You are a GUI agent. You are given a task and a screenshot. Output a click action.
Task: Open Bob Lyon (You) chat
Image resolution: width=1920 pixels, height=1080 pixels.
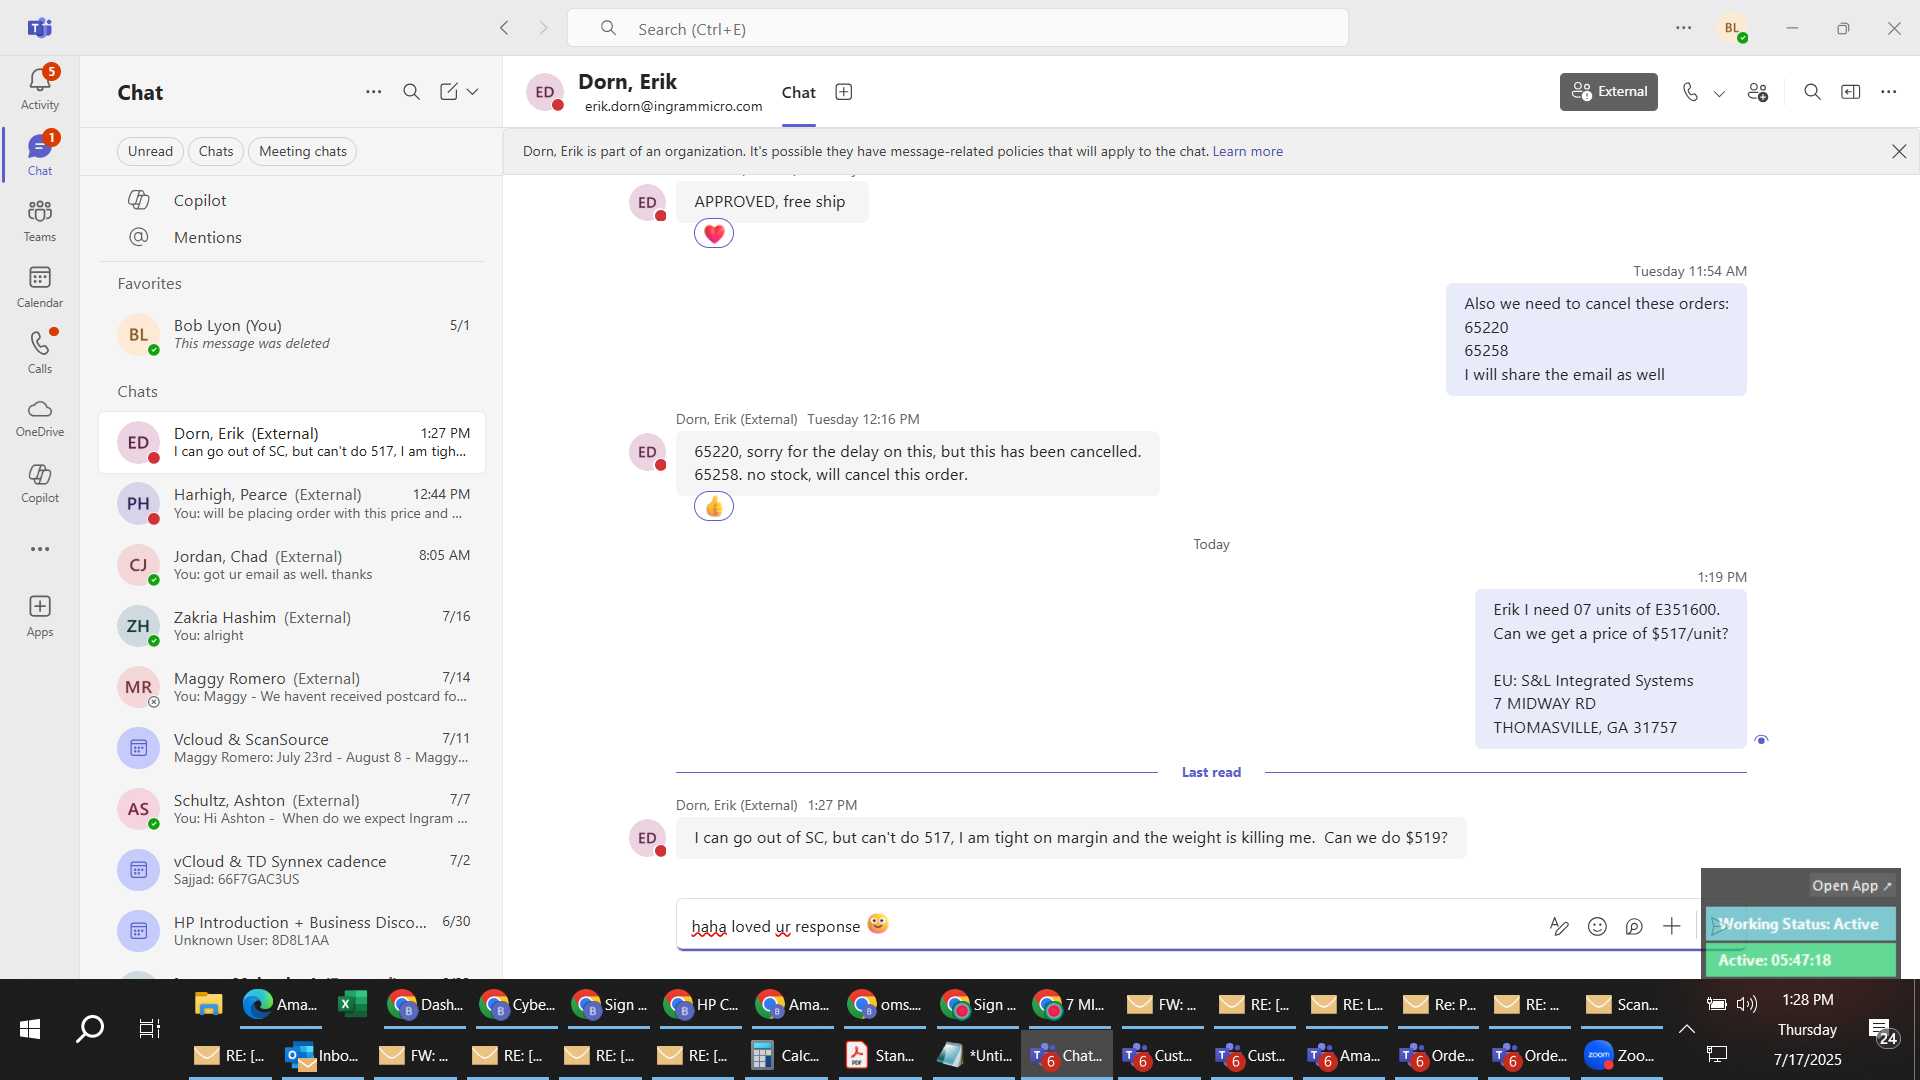292,334
